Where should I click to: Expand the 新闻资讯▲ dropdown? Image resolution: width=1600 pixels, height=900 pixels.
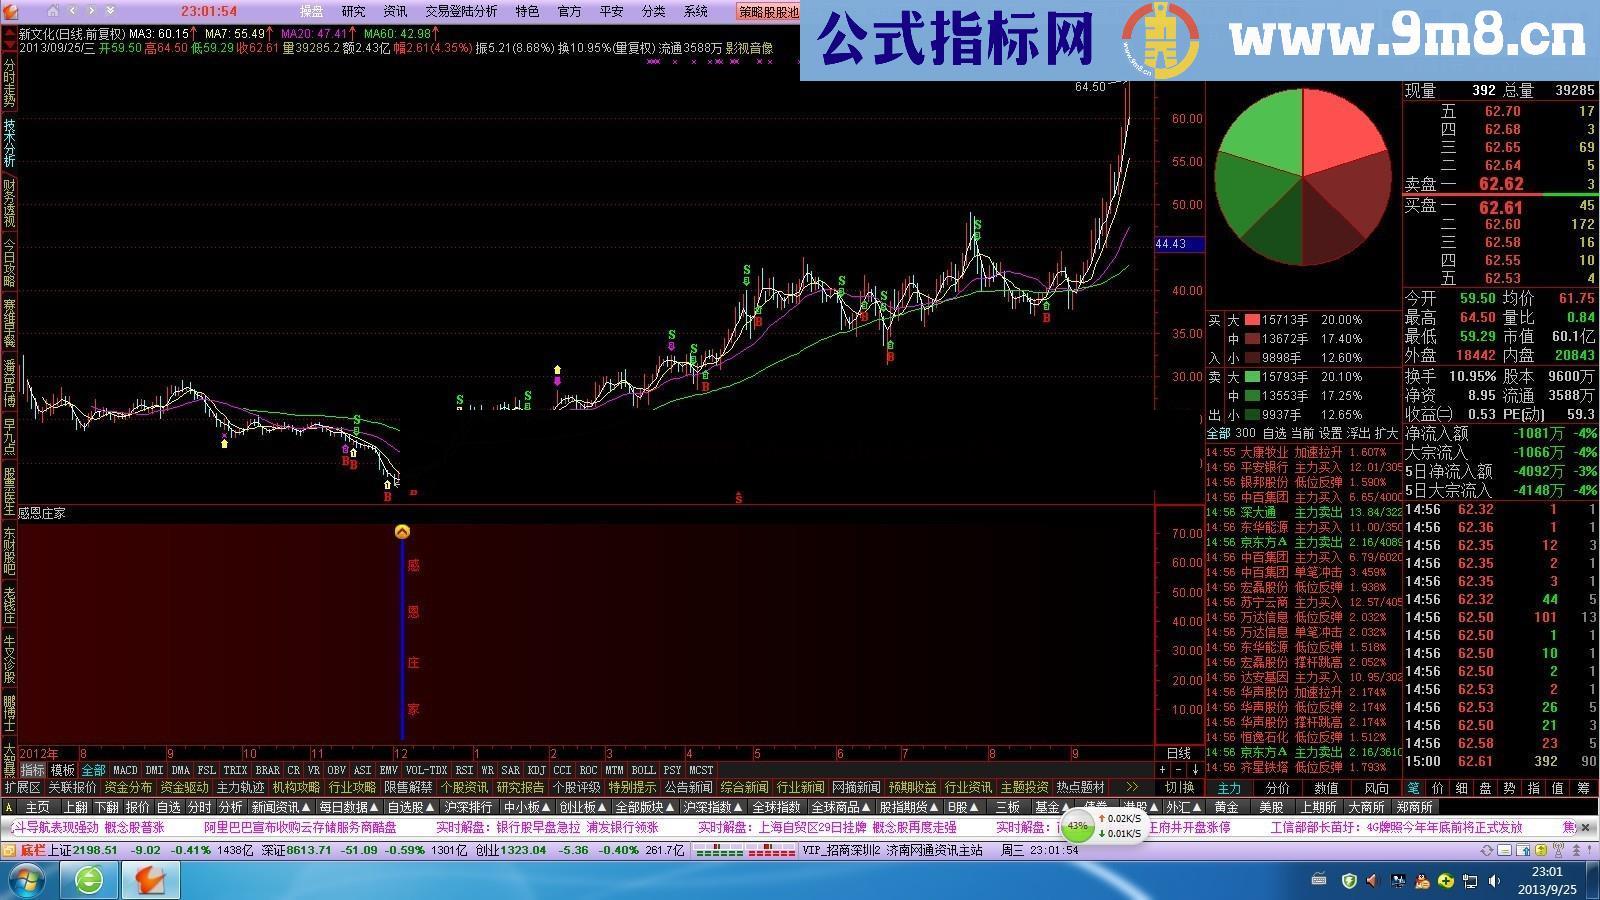tap(281, 807)
